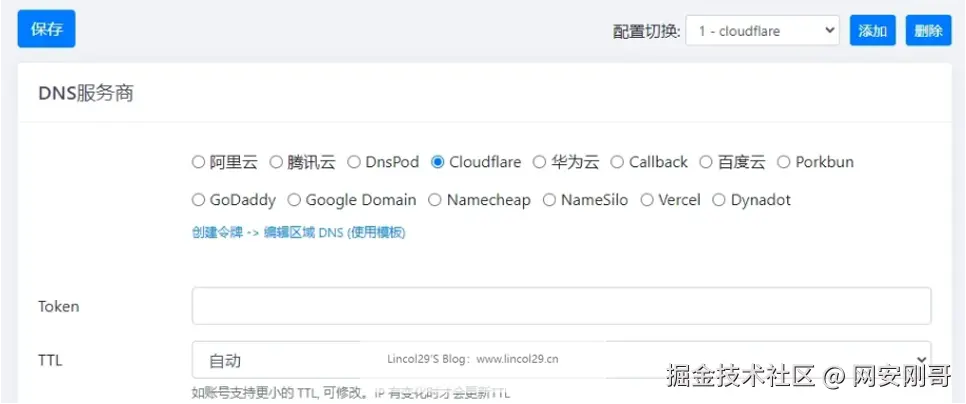Select NameSilo as DNS provider
This screenshot has width=966, height=404.
click(x=549, y=200)
